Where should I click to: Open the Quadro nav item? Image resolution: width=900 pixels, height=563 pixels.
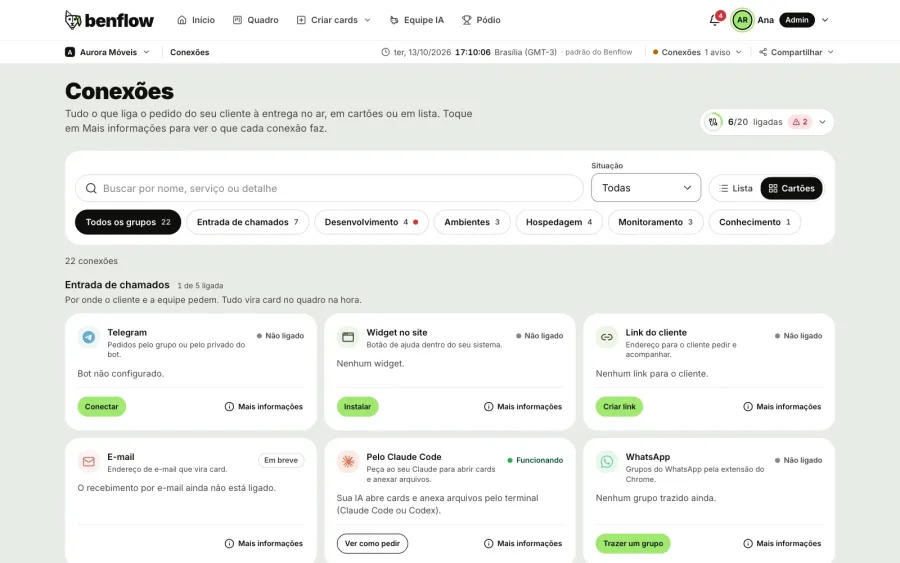coord(255,20)
